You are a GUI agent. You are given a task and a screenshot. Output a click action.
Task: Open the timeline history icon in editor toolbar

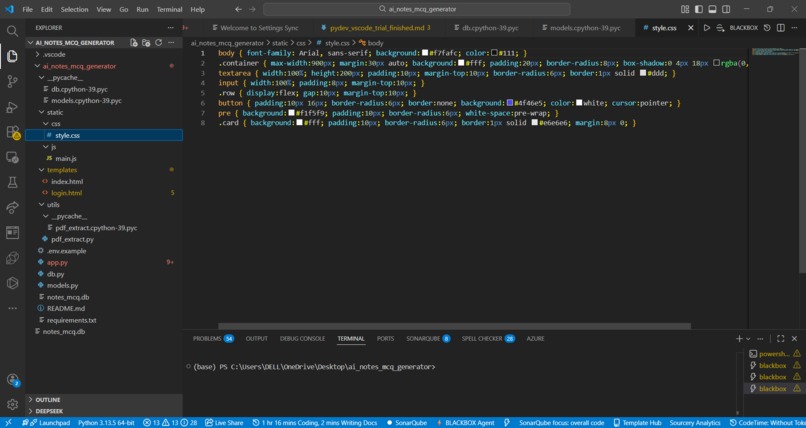pos(767,28)
